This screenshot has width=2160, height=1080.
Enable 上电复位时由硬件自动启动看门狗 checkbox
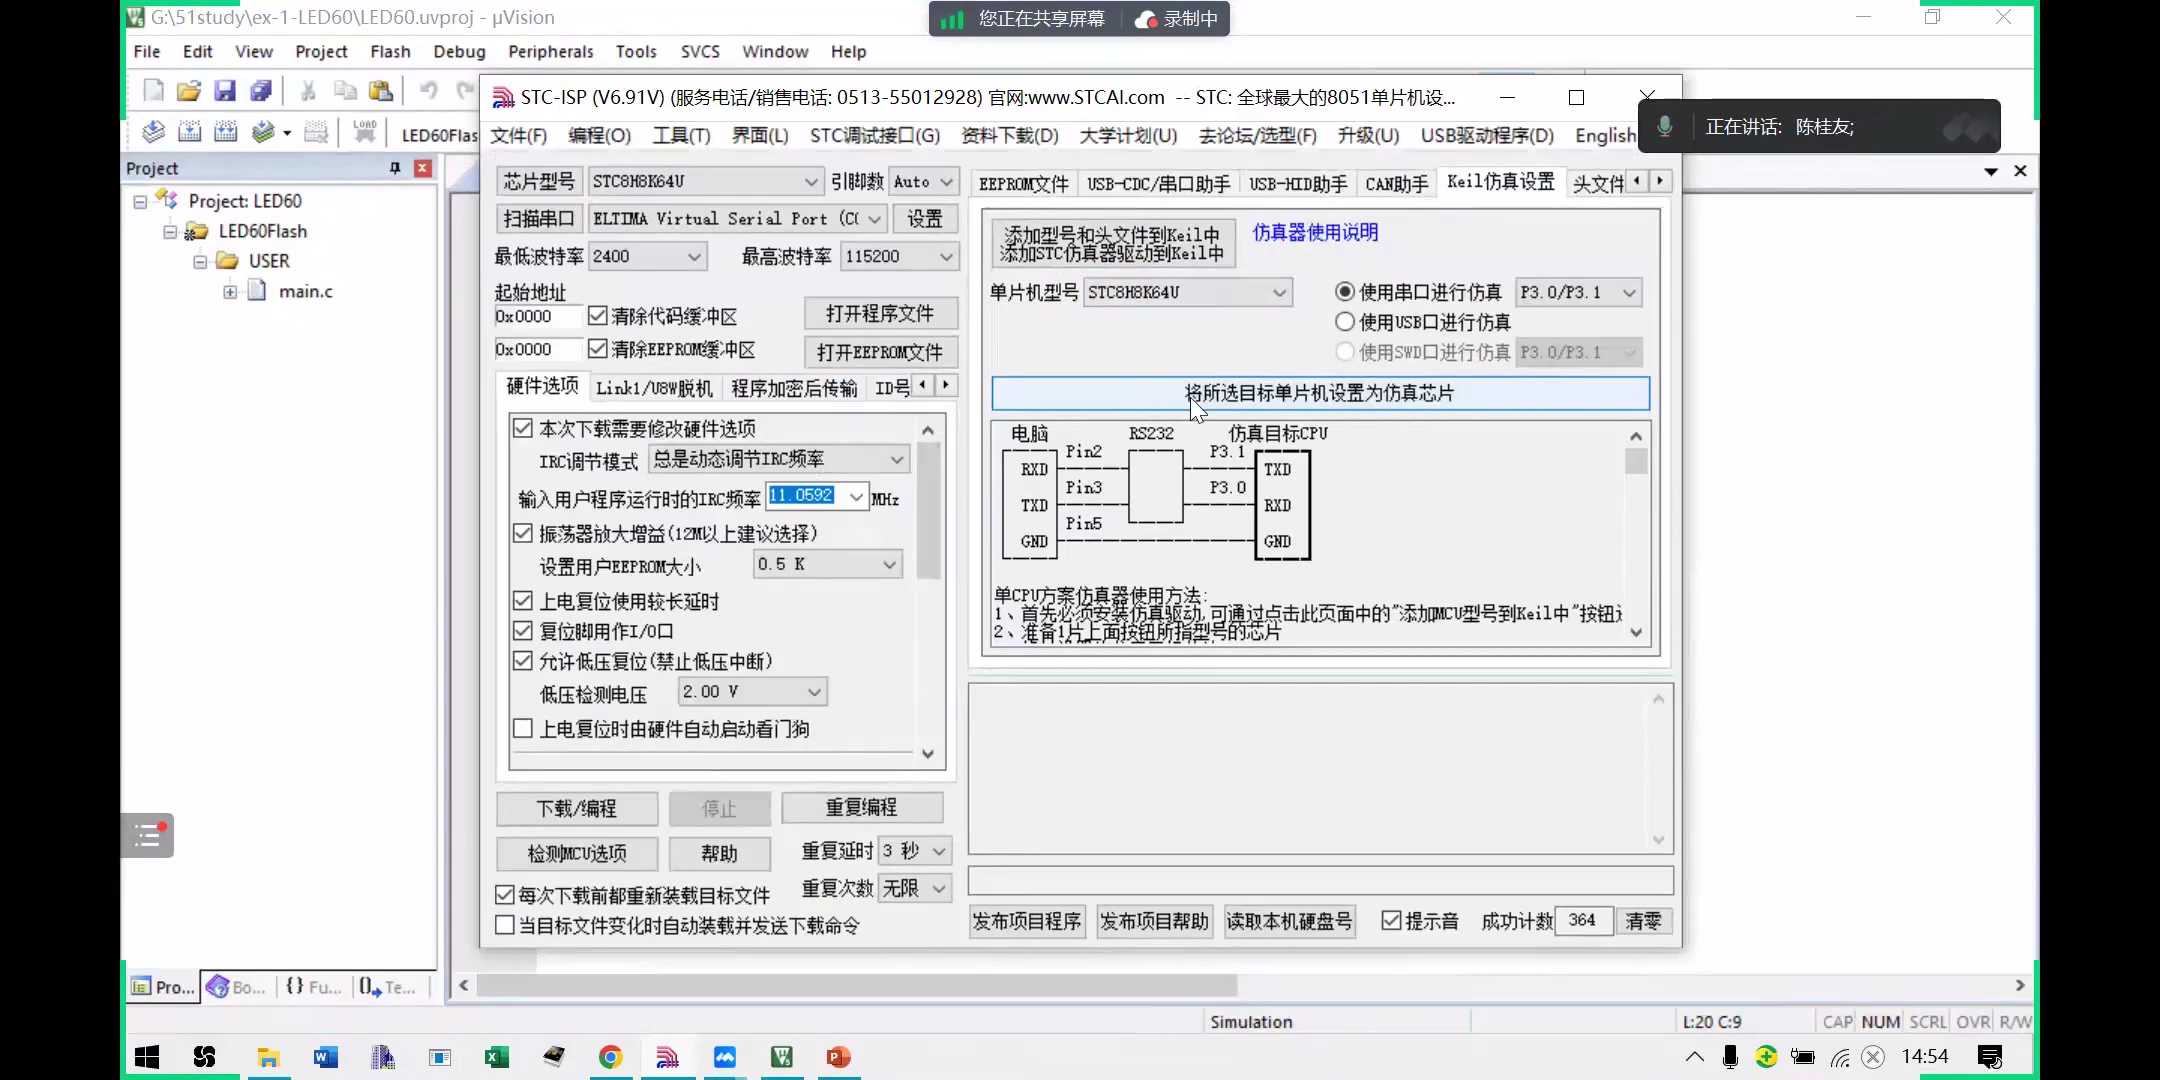coord(522,729)
